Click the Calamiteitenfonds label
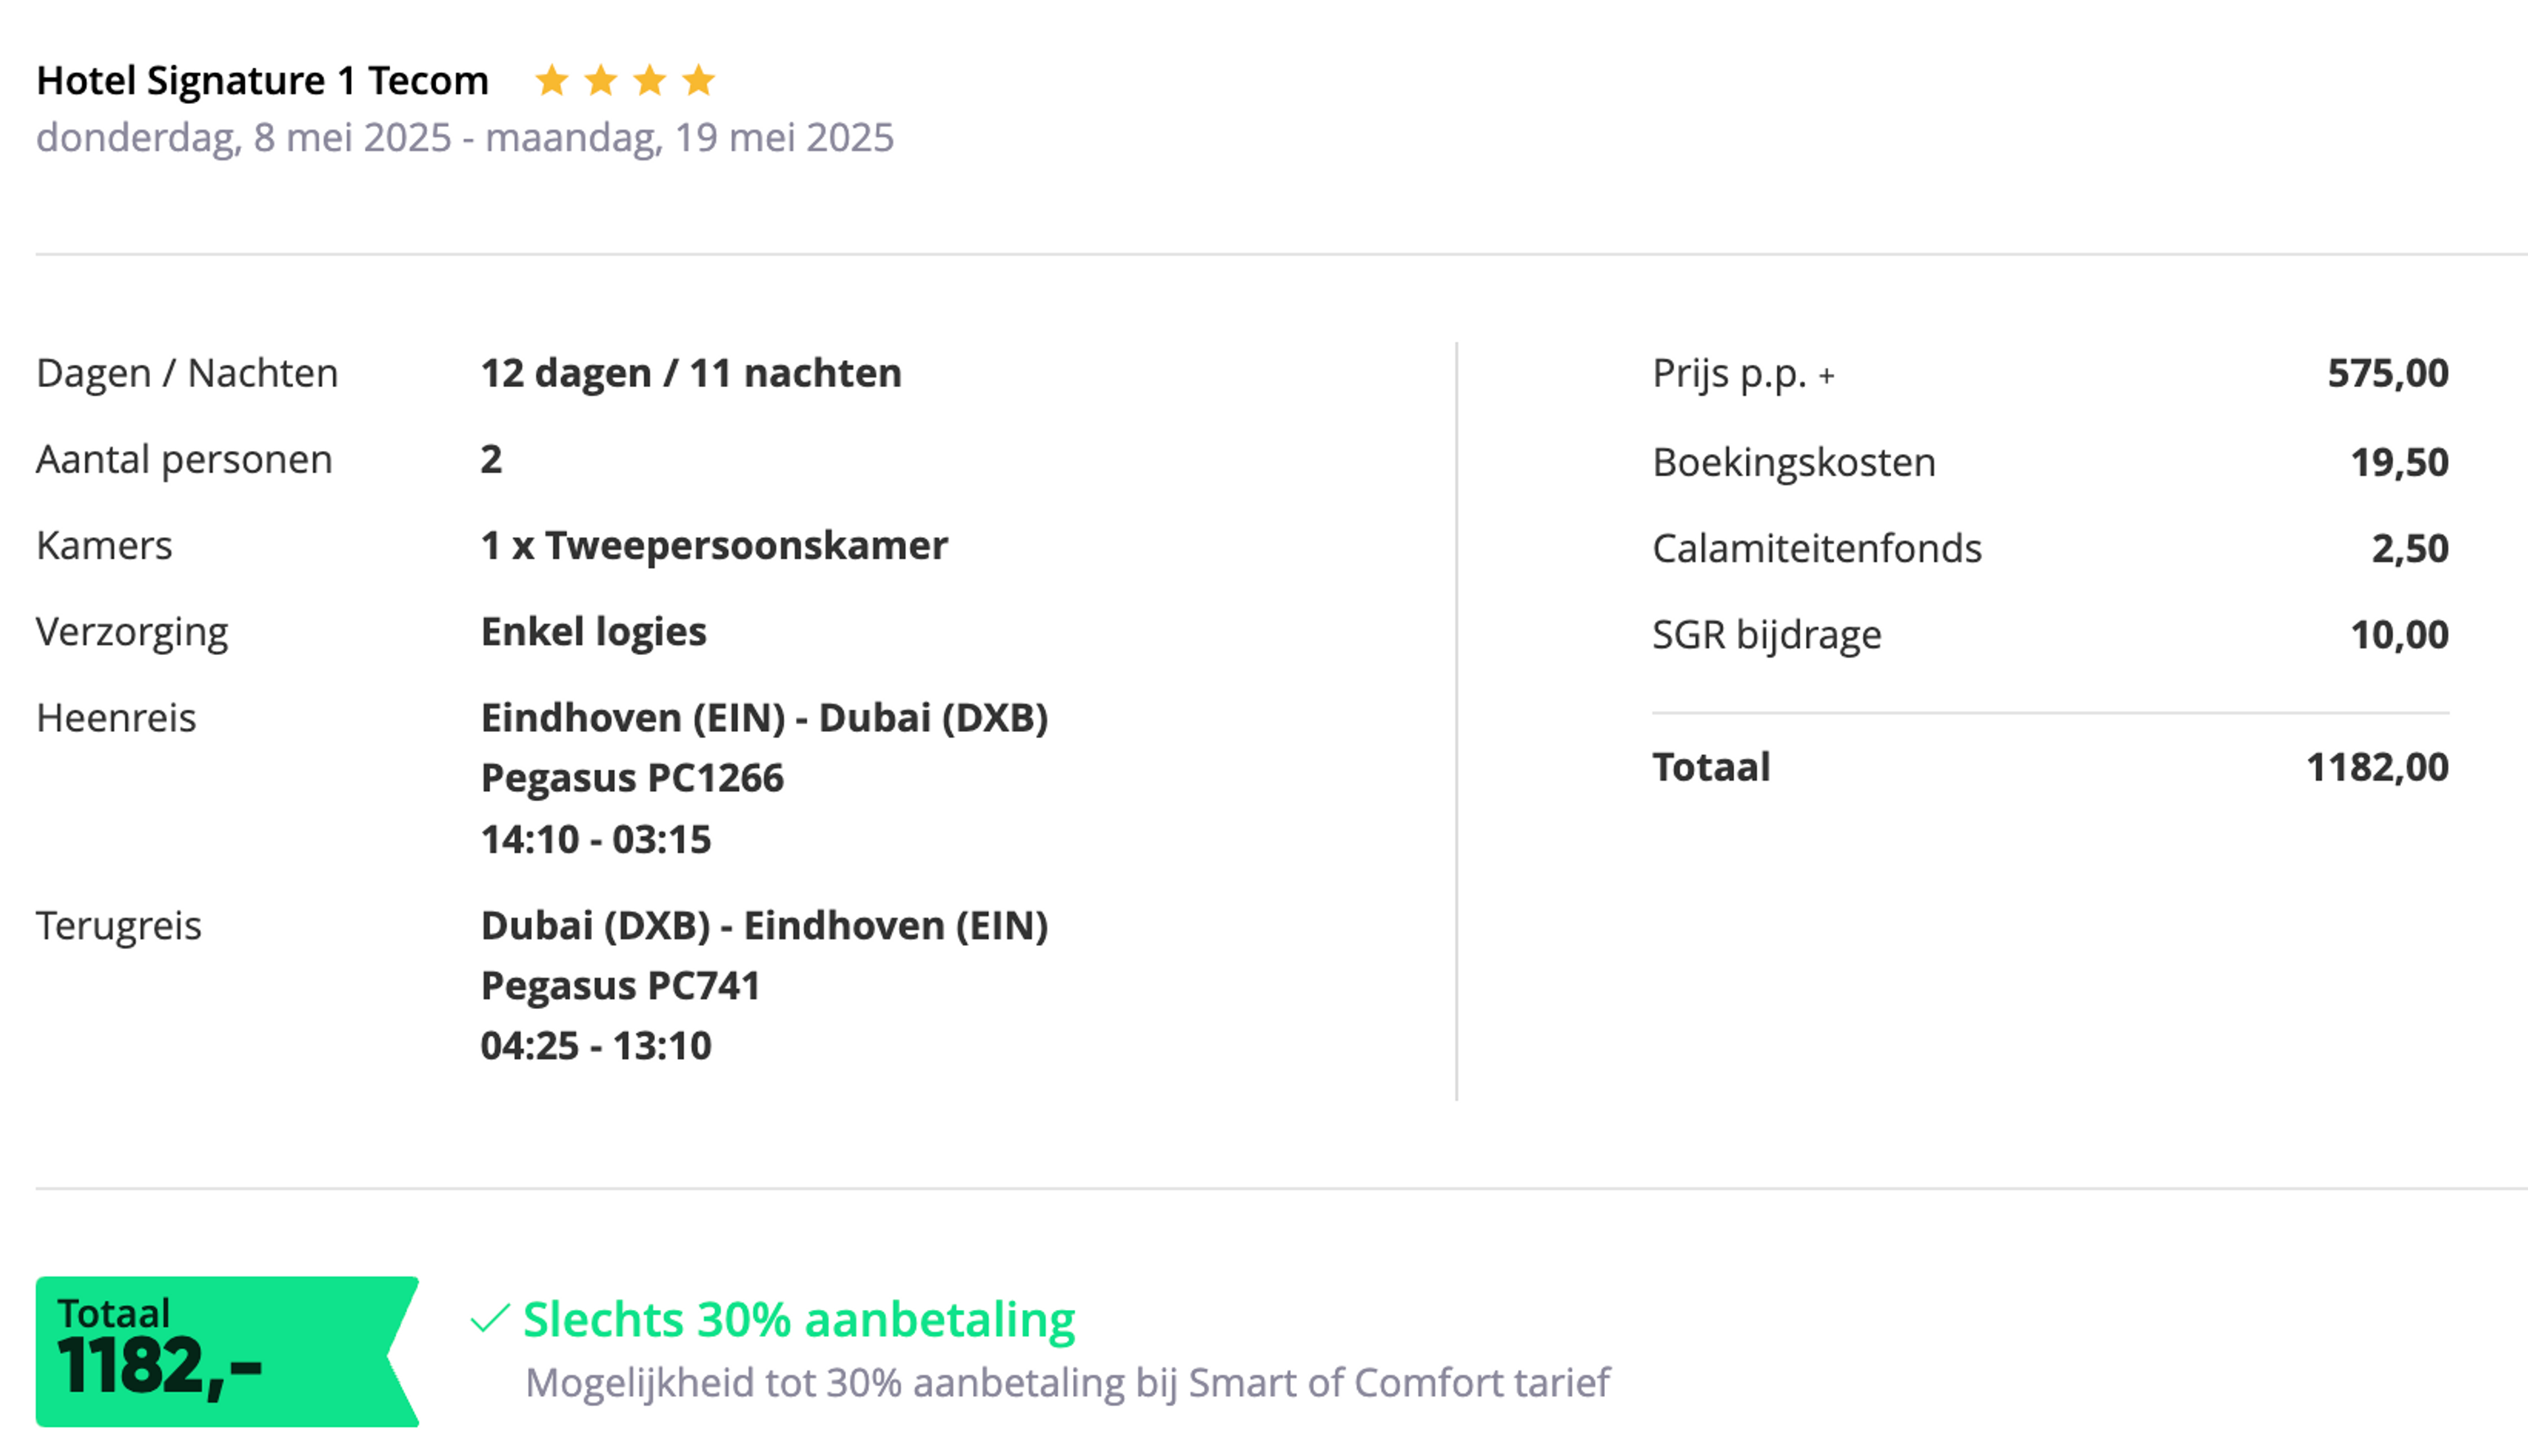Viewport: 2528px width, 1456px height. 1816,548
